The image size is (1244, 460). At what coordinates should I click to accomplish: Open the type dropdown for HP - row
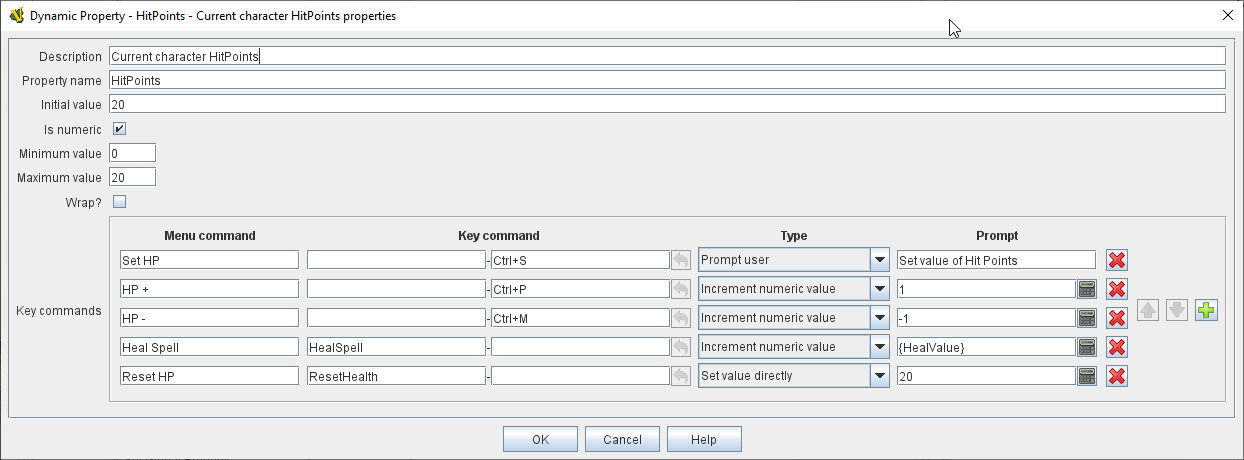coord(879,318)
